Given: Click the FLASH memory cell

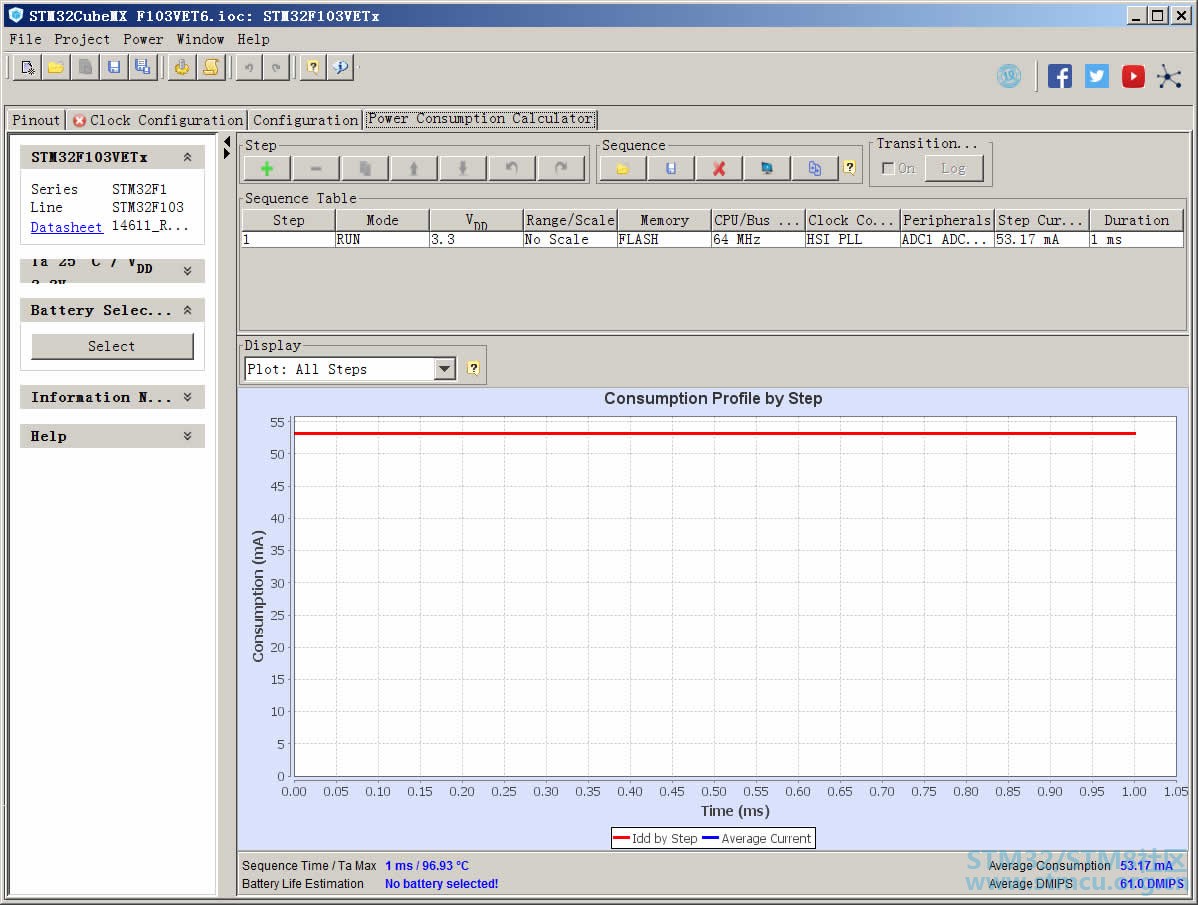Looking at the screenshot, I should coord(664,239).
